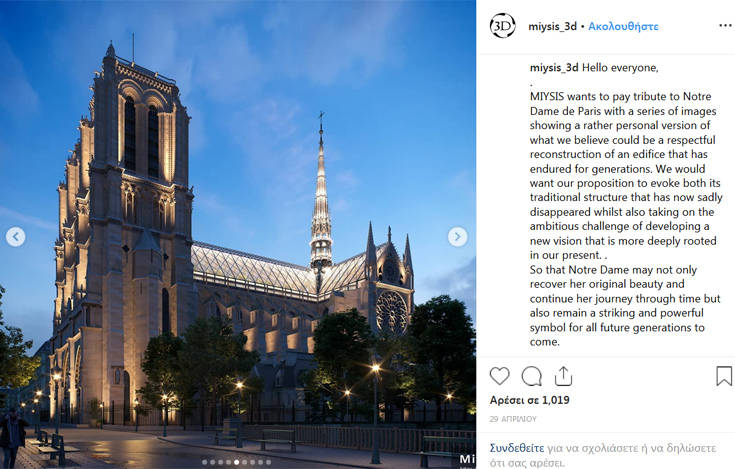Click the cathedral rose window in photo
The width and height of the screenshot is (735, 469).
click(x=391, y=312)
